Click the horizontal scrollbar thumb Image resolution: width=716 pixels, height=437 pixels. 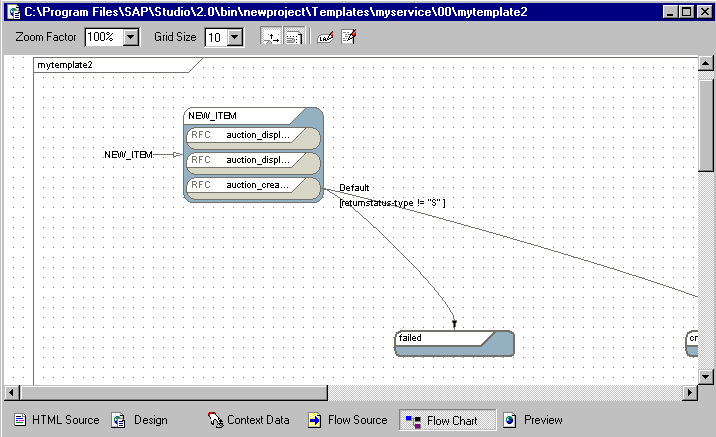pos(174,392)
